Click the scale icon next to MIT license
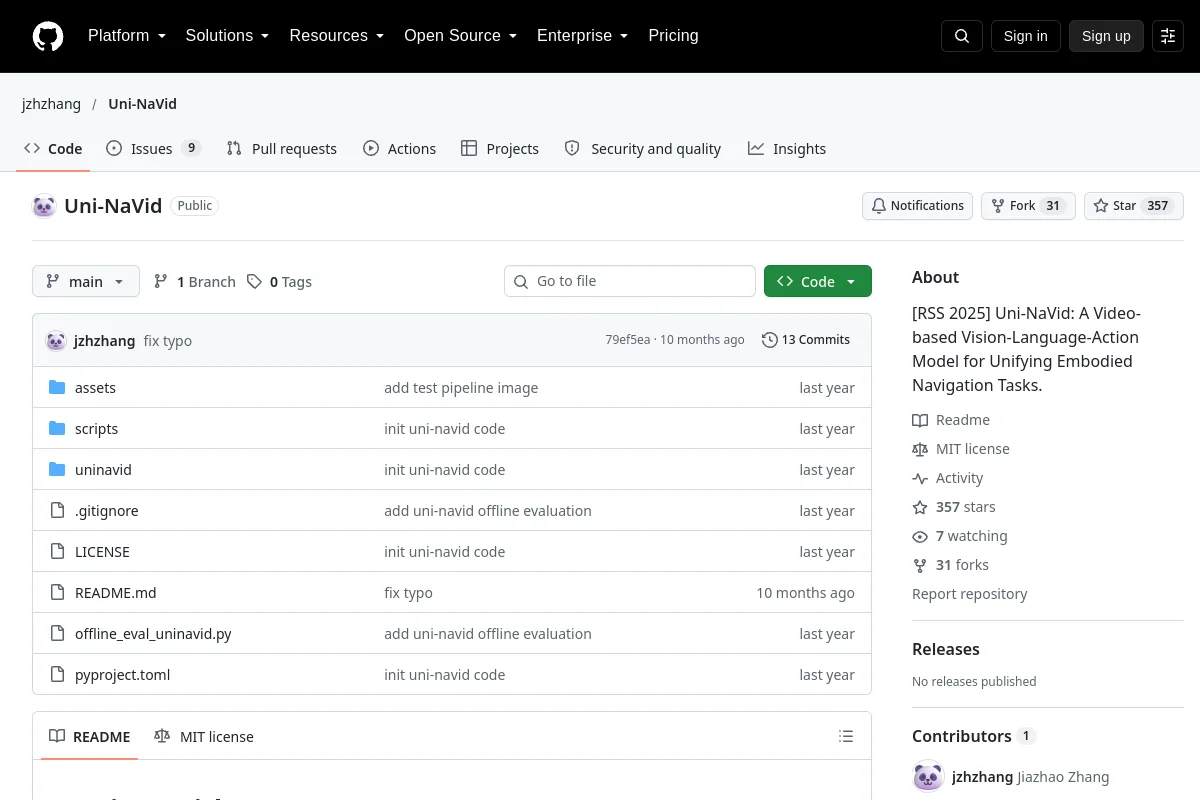Viewport: 1200px width, 800px height. tap(920, 449)
